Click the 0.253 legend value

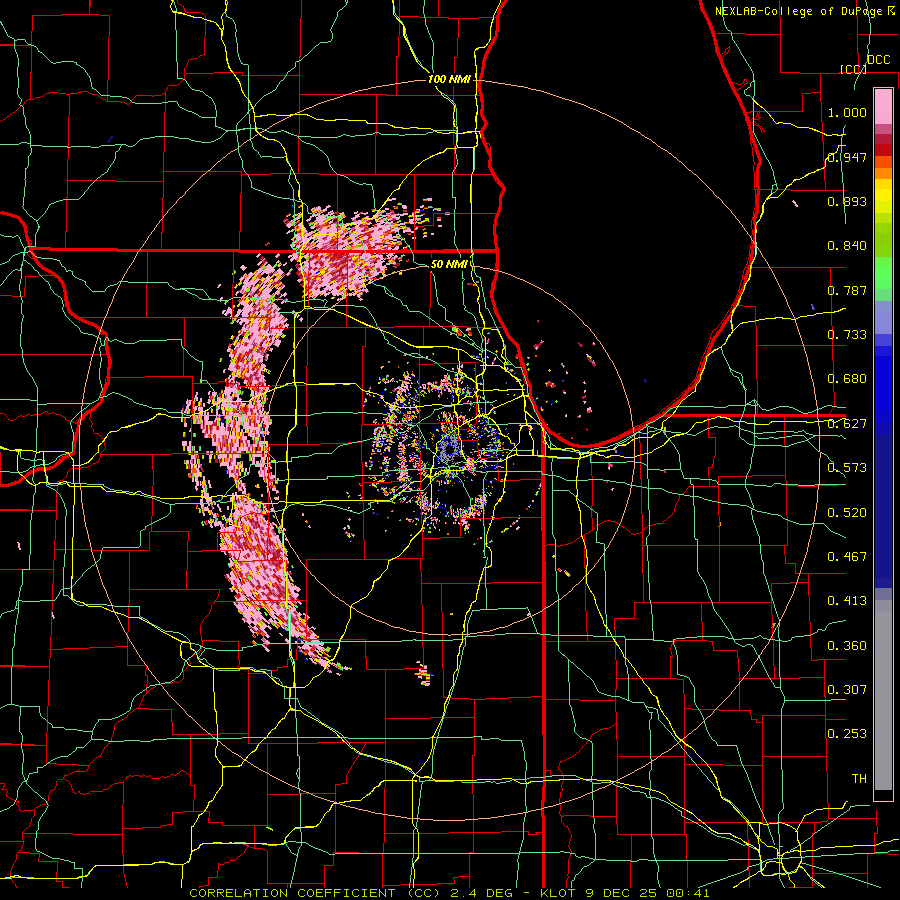[x=847, y=734]
